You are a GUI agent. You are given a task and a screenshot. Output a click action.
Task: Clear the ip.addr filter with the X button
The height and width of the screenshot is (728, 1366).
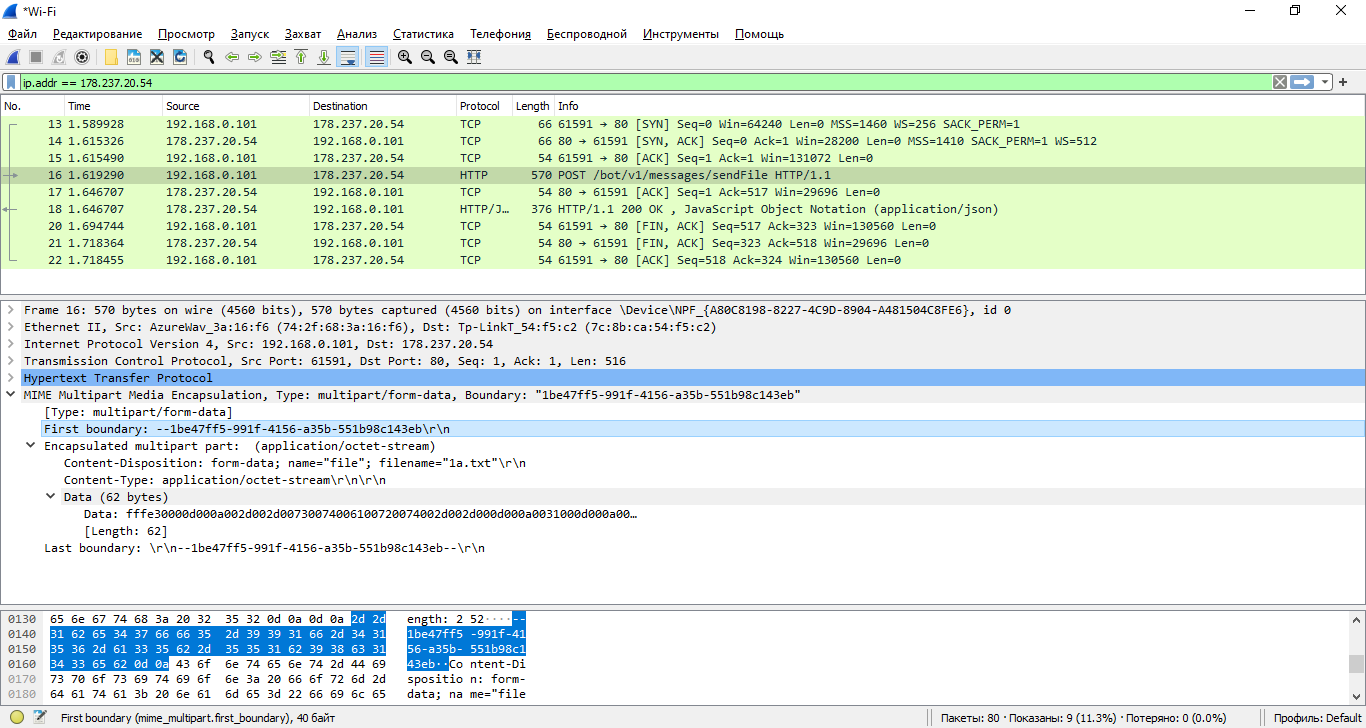click(x=1280, y=81)
